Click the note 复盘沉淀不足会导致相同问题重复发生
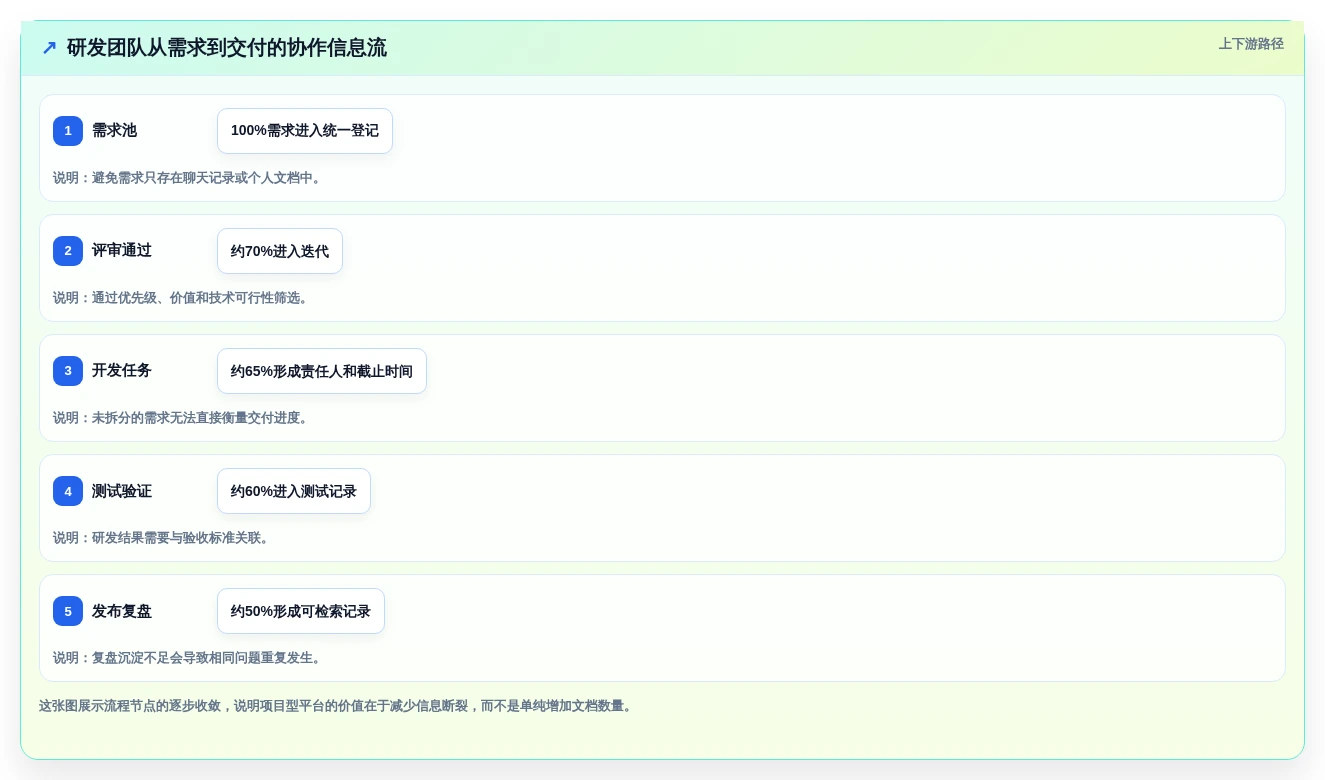Image resolution: width=1325 pixels, height=780 pixels. (187, 658)
